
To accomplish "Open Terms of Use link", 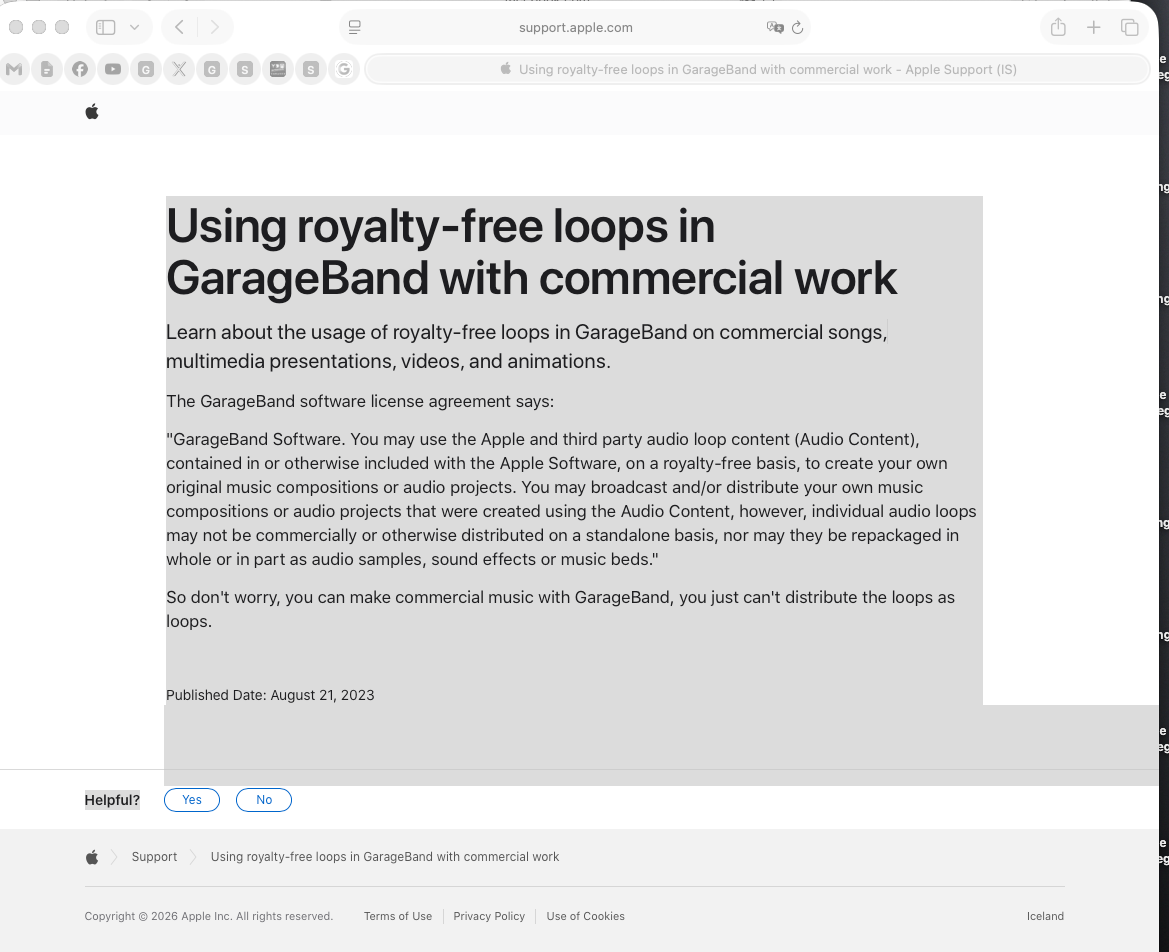I will point(397,916).
